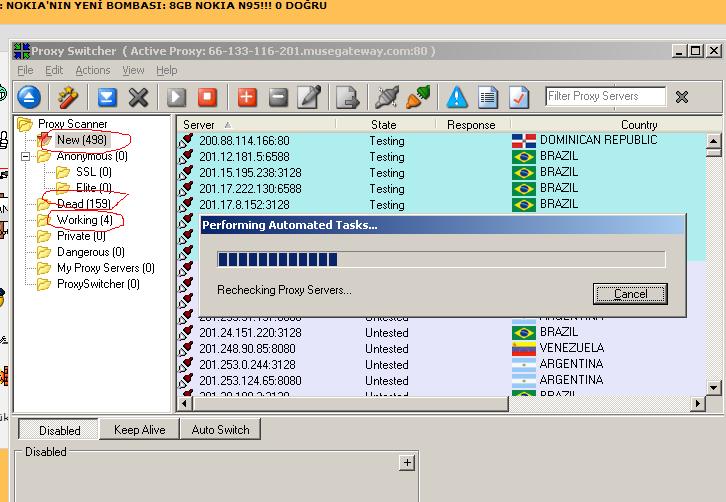Select the New (498) folder
This screenshot has width=726, height=502.
81,140
